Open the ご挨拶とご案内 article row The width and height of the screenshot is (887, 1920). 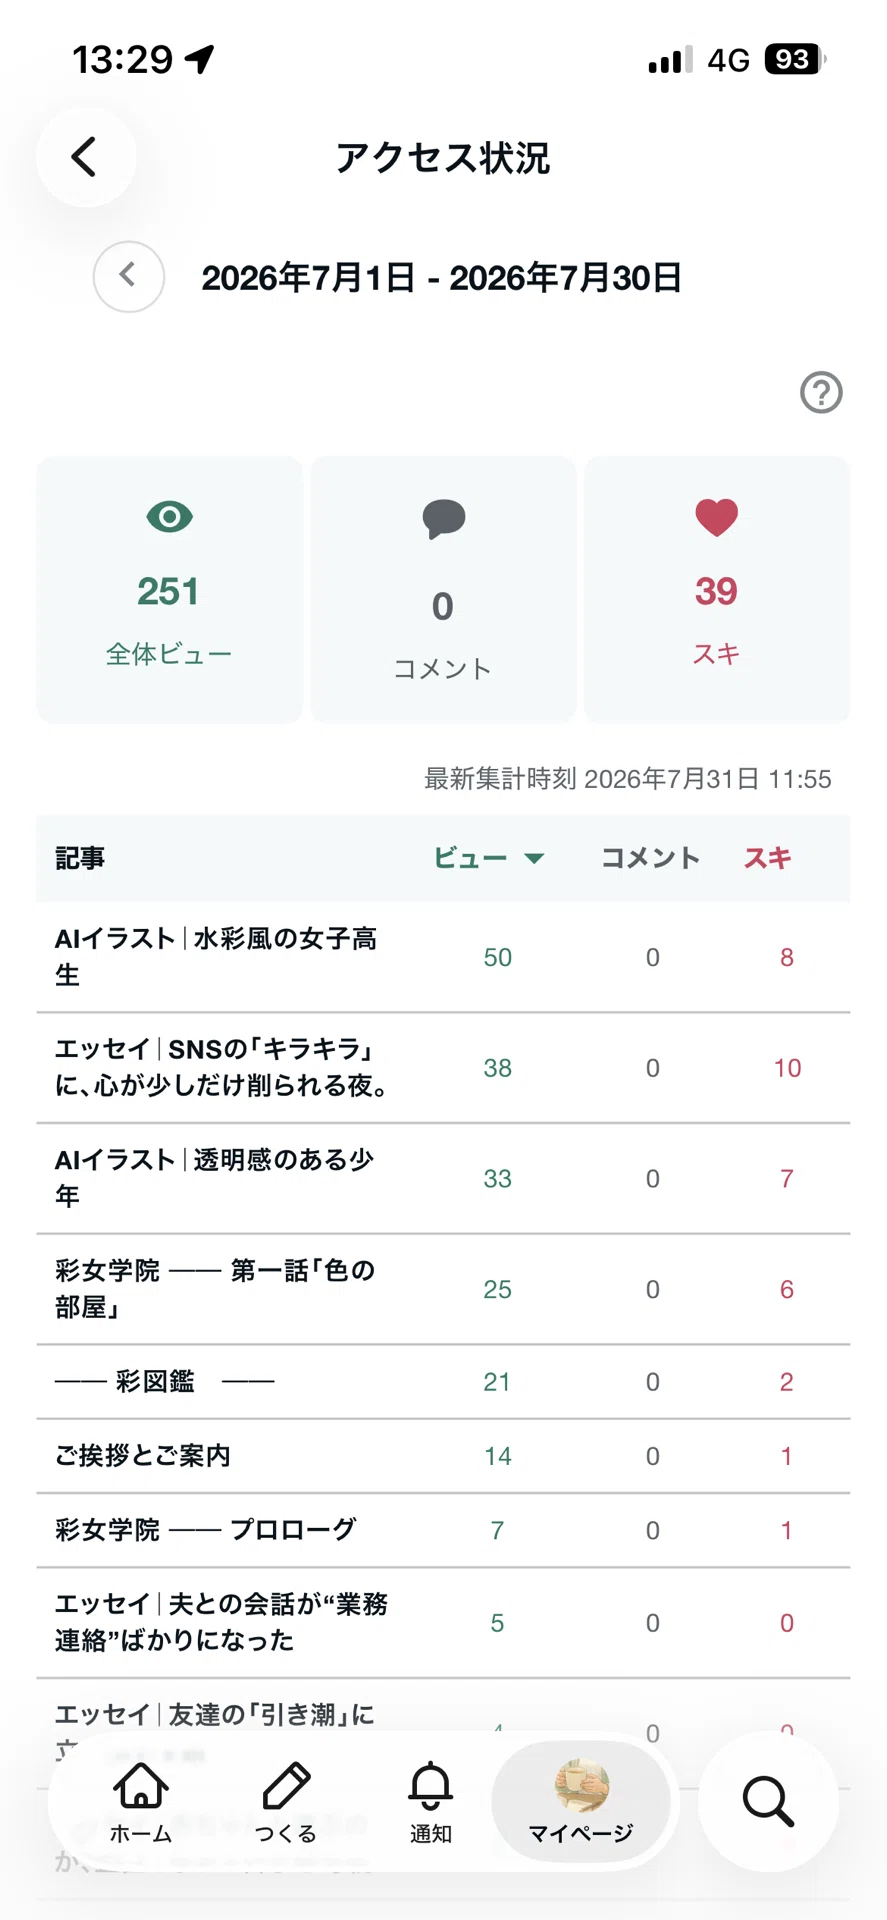click(x=443, y=1456)
